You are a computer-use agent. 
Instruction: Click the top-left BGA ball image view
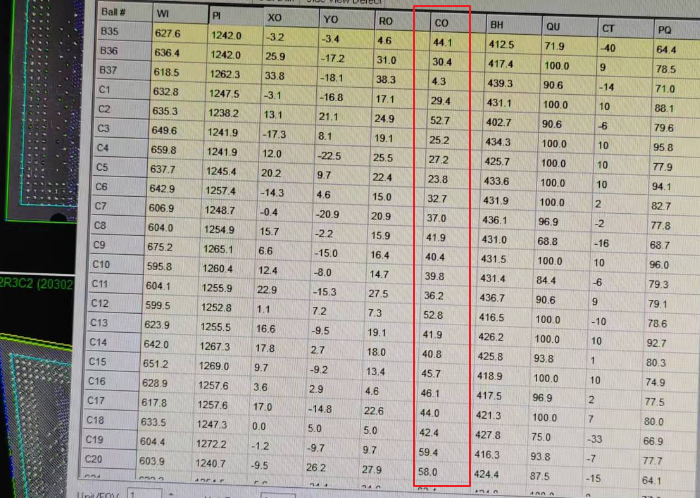point(40,110)
